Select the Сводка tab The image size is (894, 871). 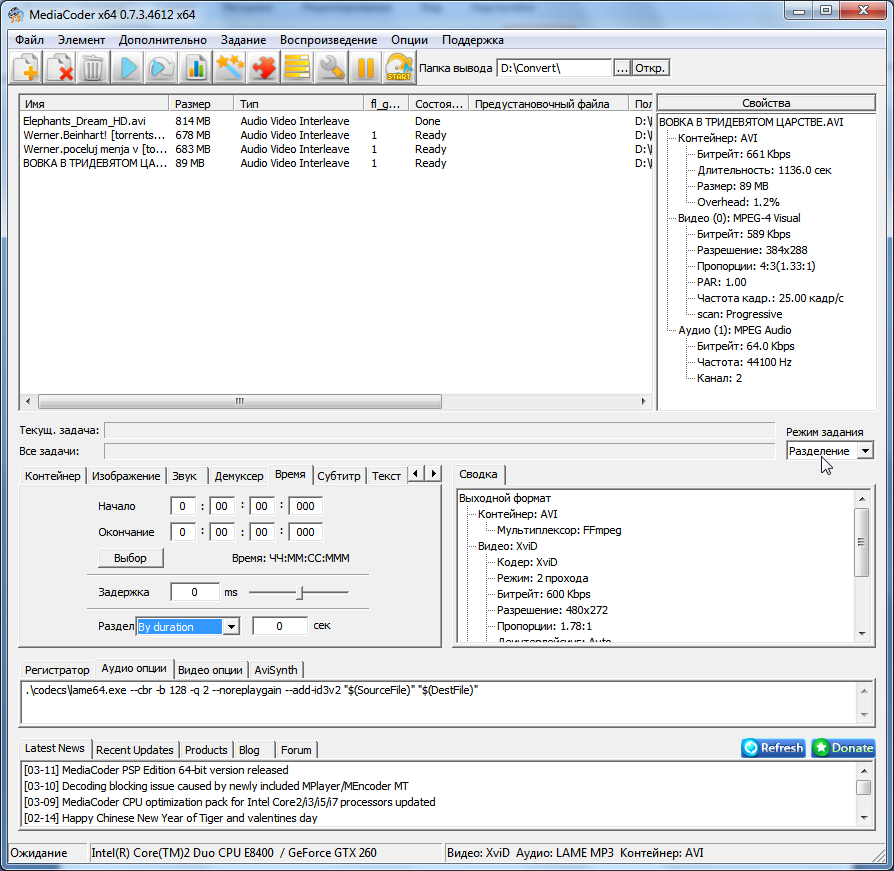478,474
